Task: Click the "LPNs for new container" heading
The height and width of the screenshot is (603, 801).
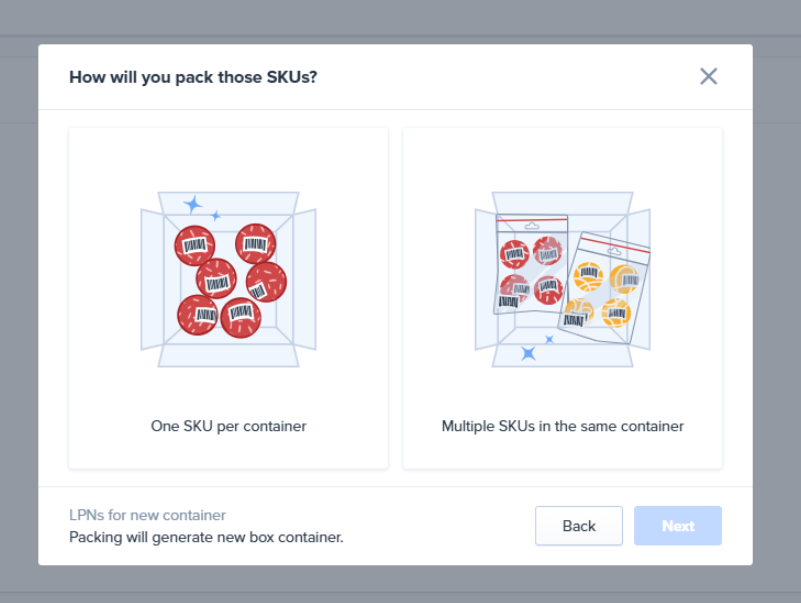Action: point(147,515)
